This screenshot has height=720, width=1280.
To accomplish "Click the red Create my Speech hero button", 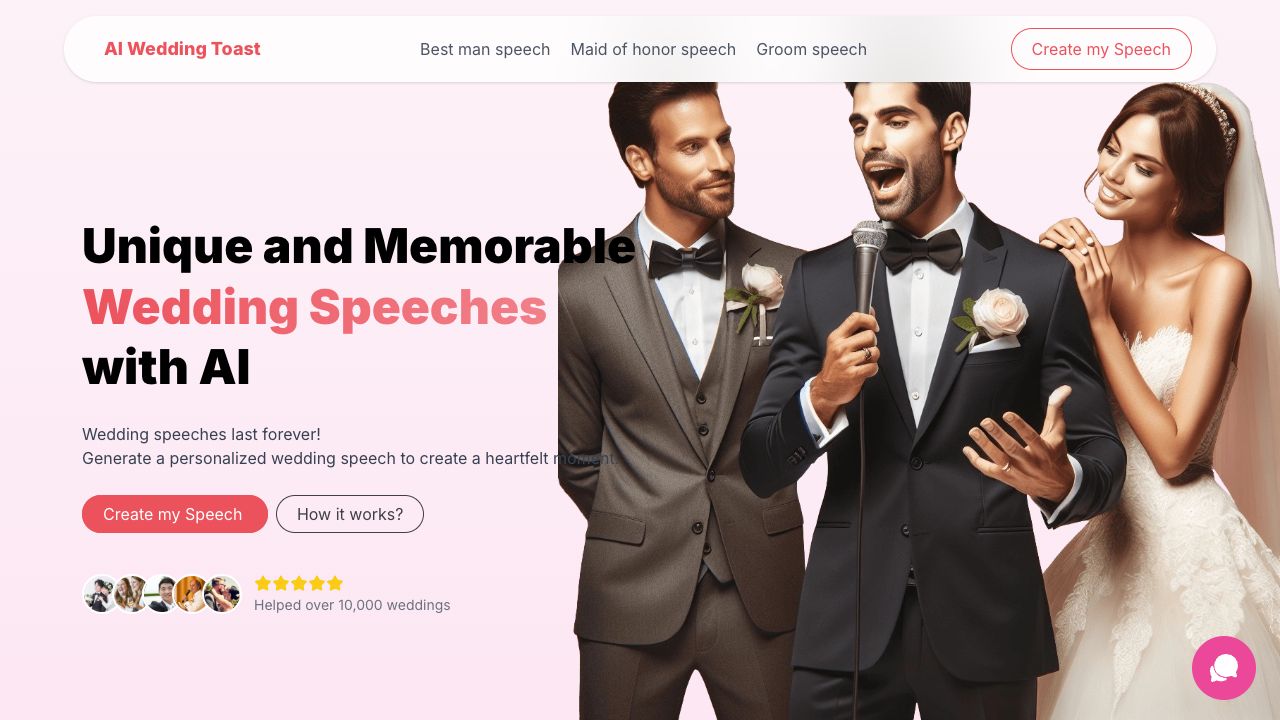I will 174,514.
